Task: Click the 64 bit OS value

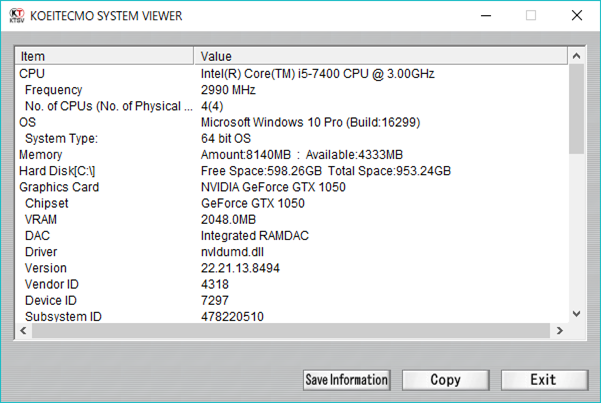Action: point(226,138)
